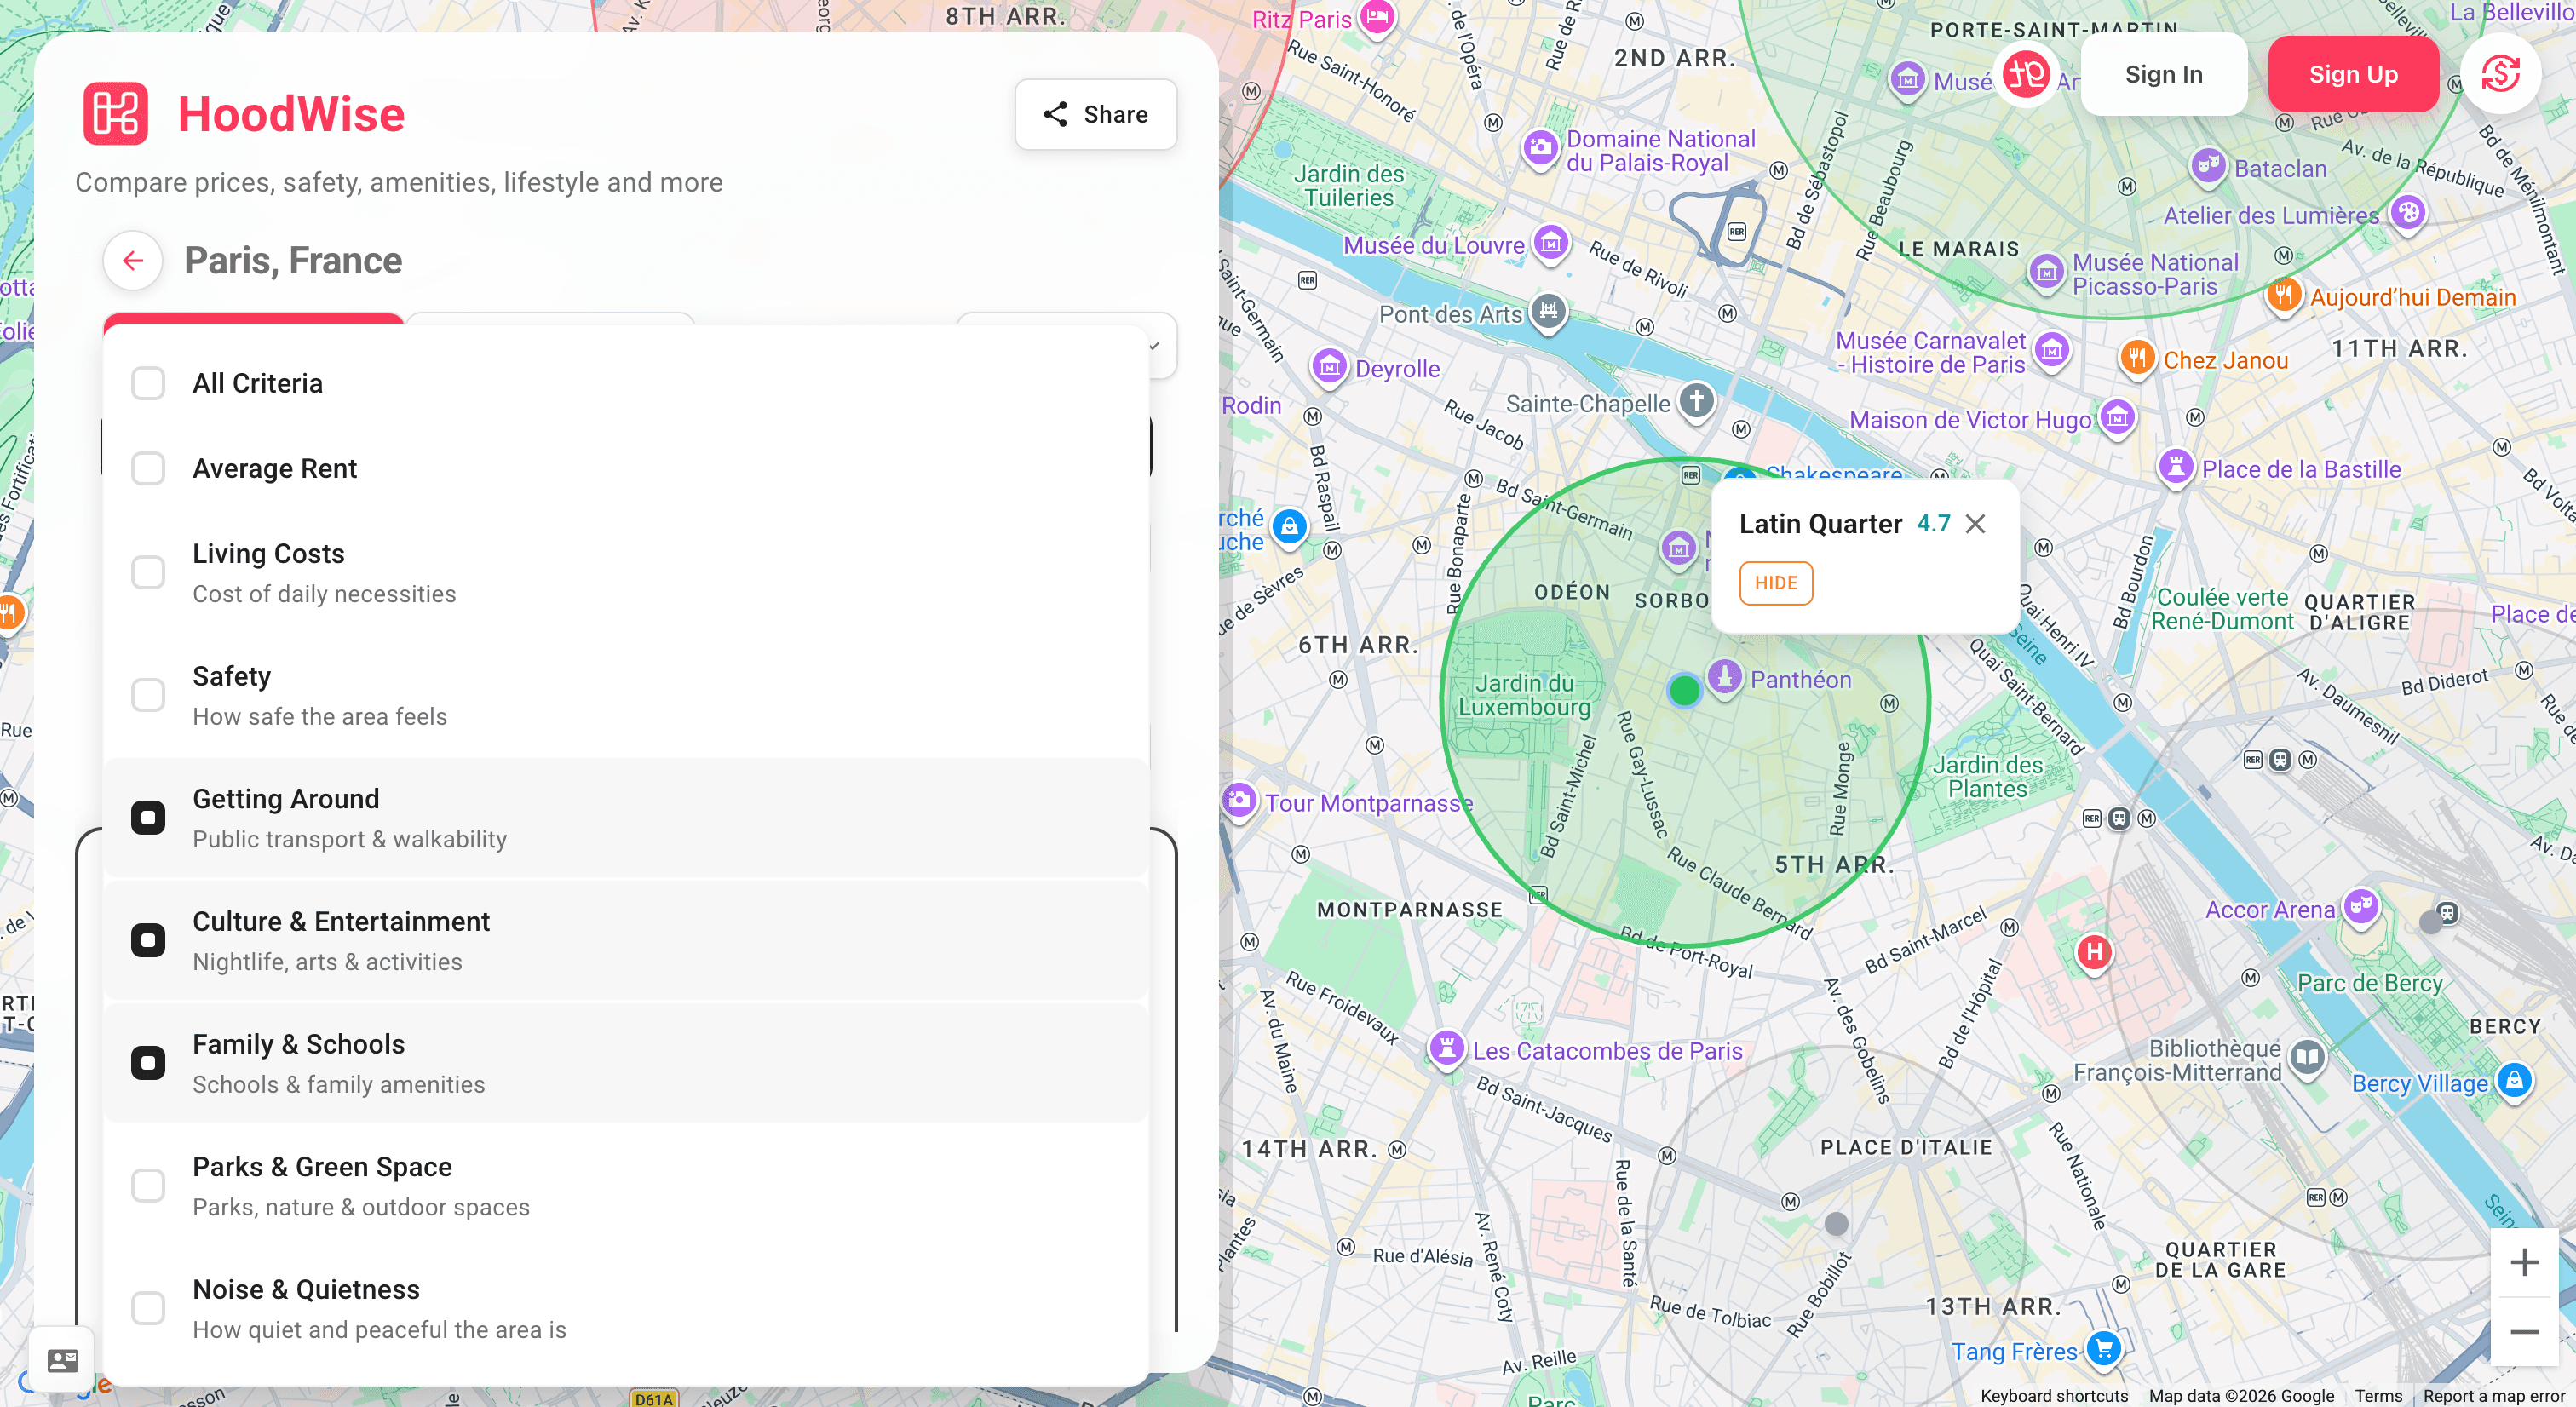This screenshot has height=1407, width=2576.
Task: Click the Panthéon map marker icon
Action: click(1724, 677)
